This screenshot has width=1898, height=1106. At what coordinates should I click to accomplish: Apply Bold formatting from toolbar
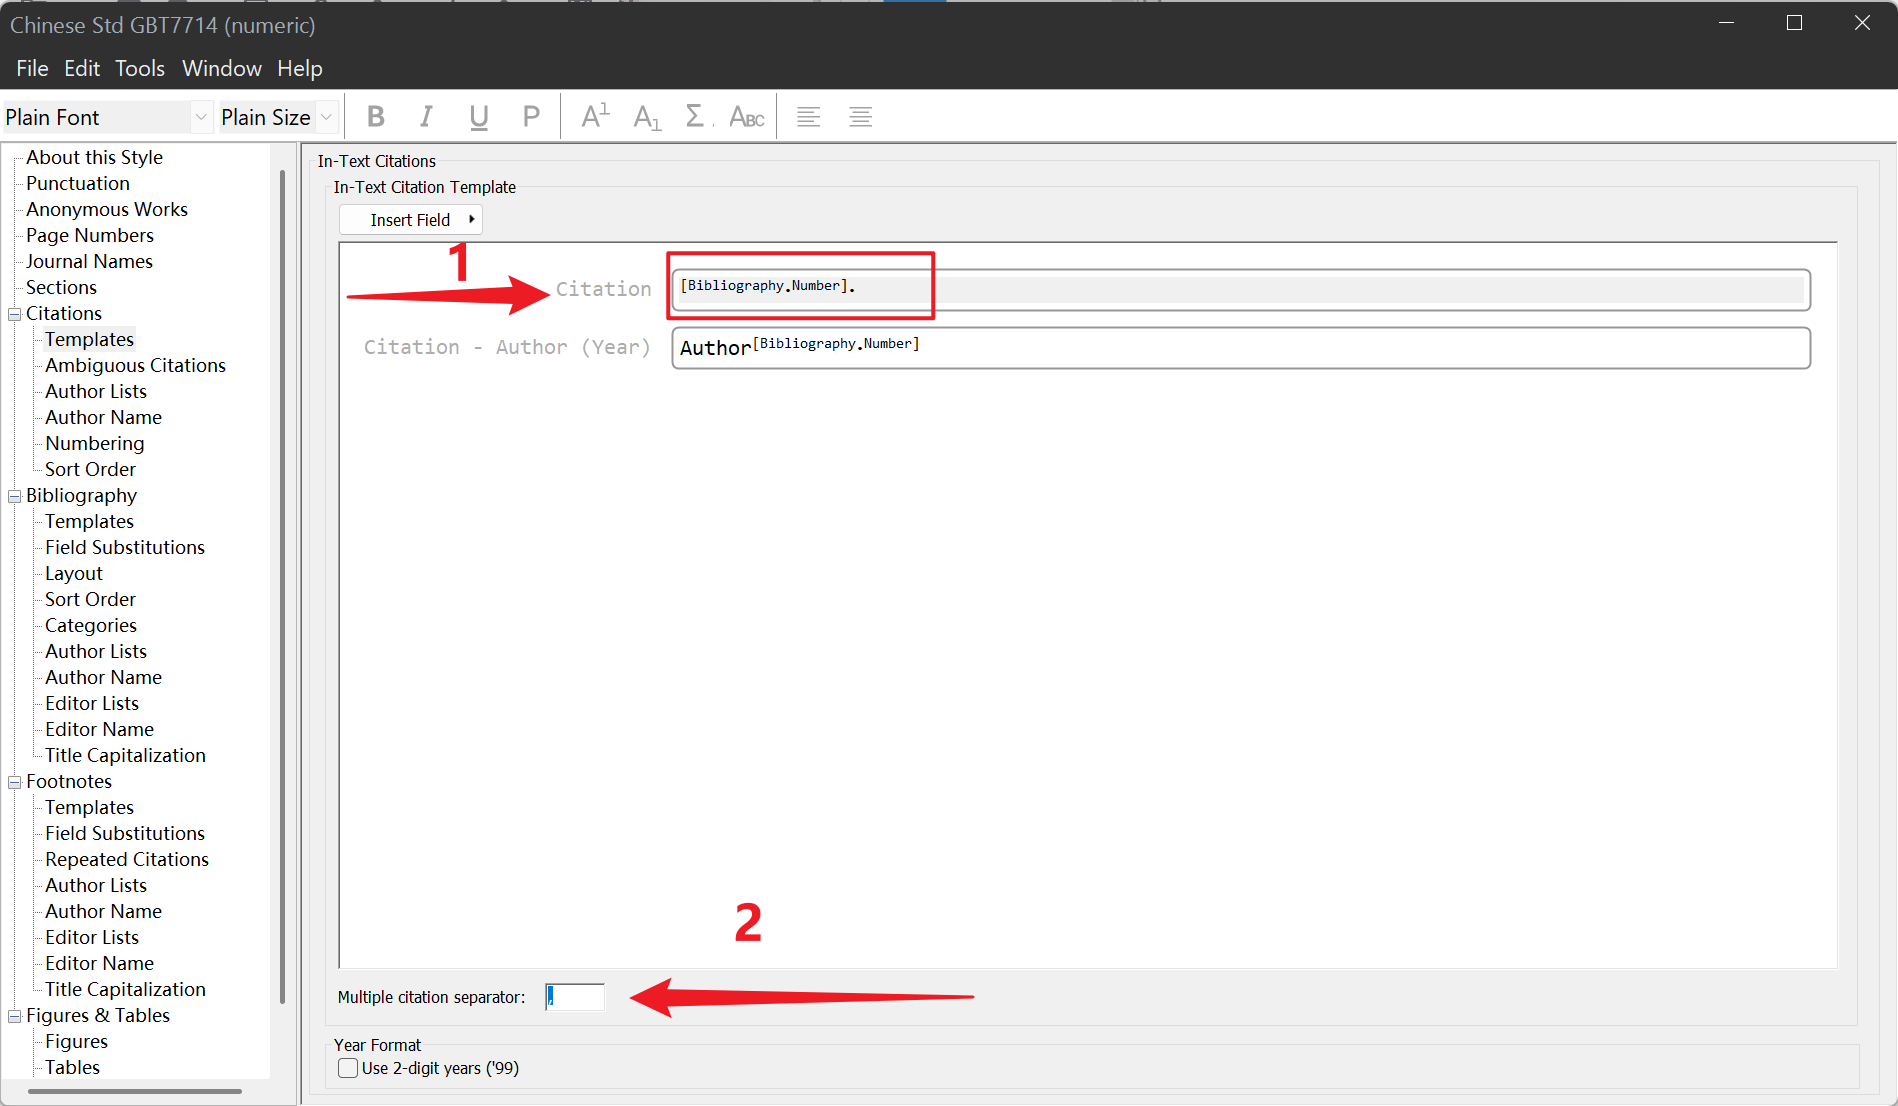(x=376, y=117)
